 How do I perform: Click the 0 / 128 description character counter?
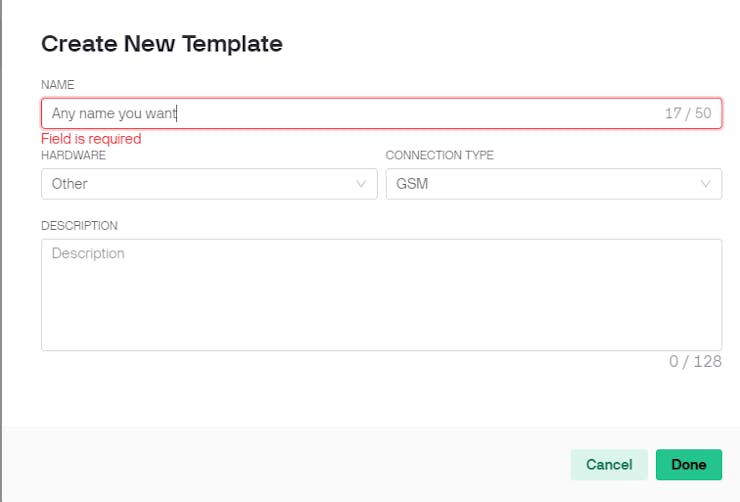695,361
